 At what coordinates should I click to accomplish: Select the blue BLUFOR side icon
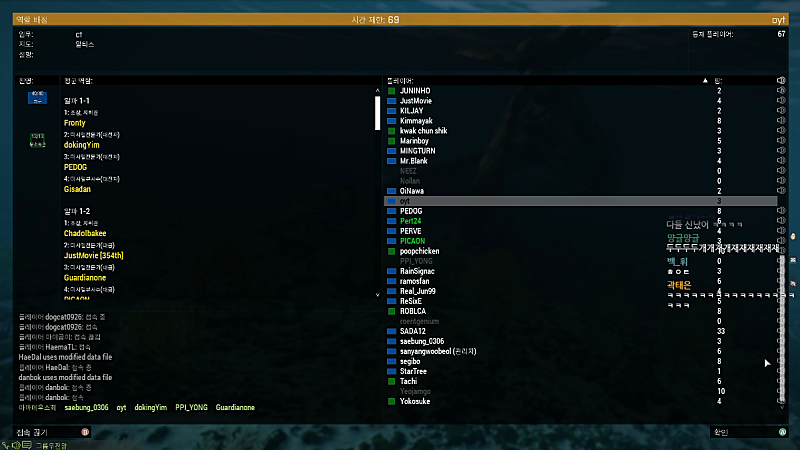(x=37, y=97)
